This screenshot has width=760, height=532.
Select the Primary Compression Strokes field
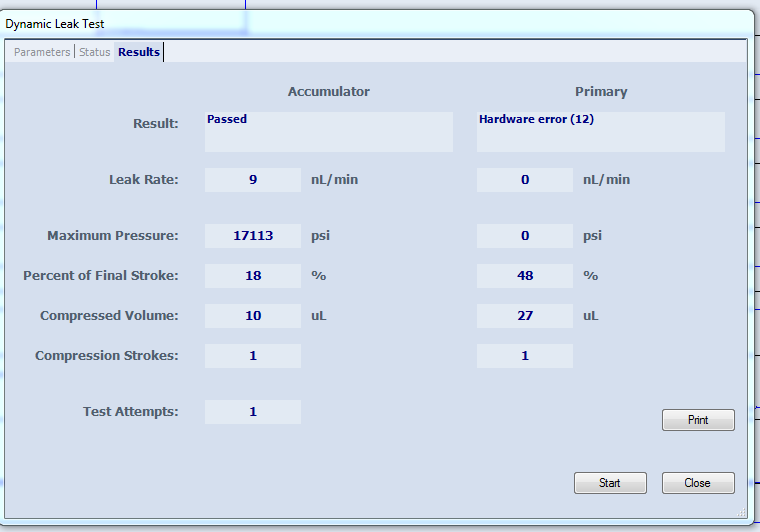525,356
